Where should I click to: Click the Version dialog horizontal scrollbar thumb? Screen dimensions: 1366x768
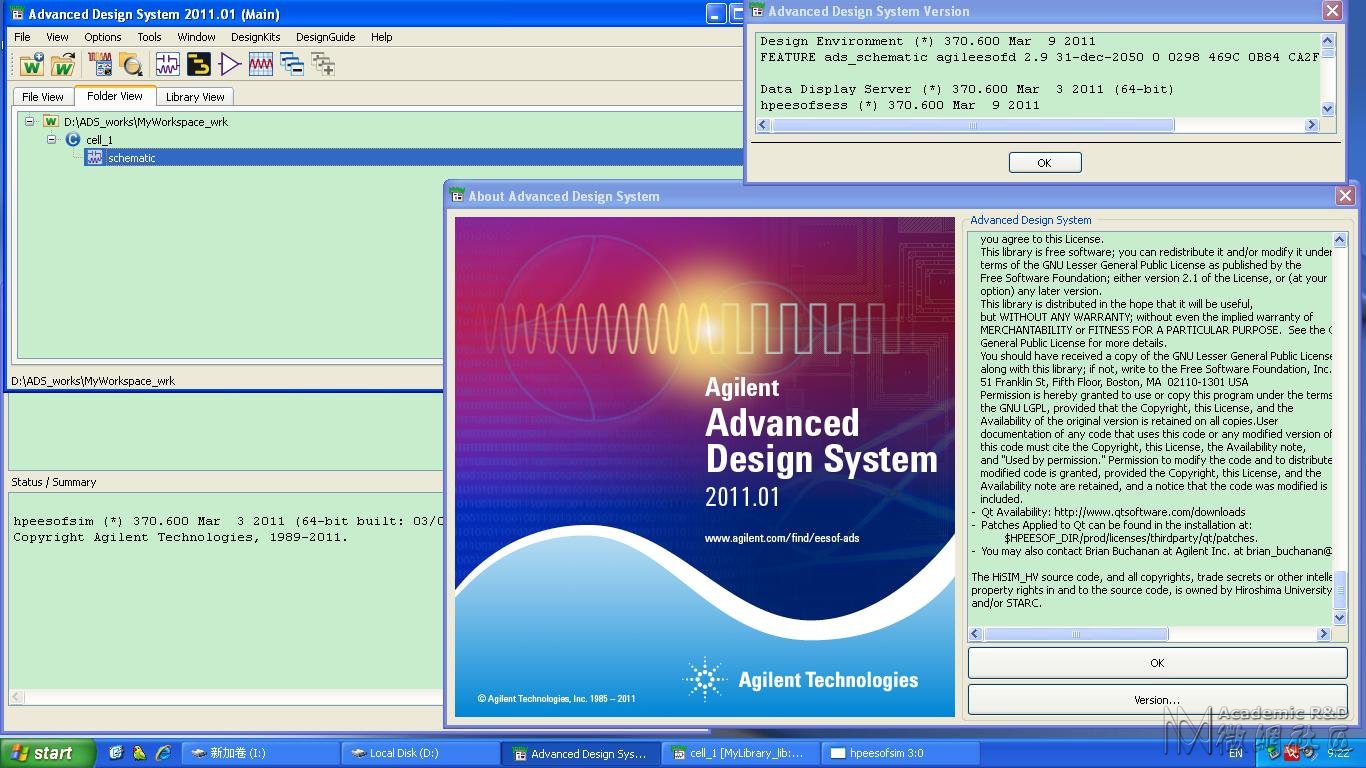[973, 126]
